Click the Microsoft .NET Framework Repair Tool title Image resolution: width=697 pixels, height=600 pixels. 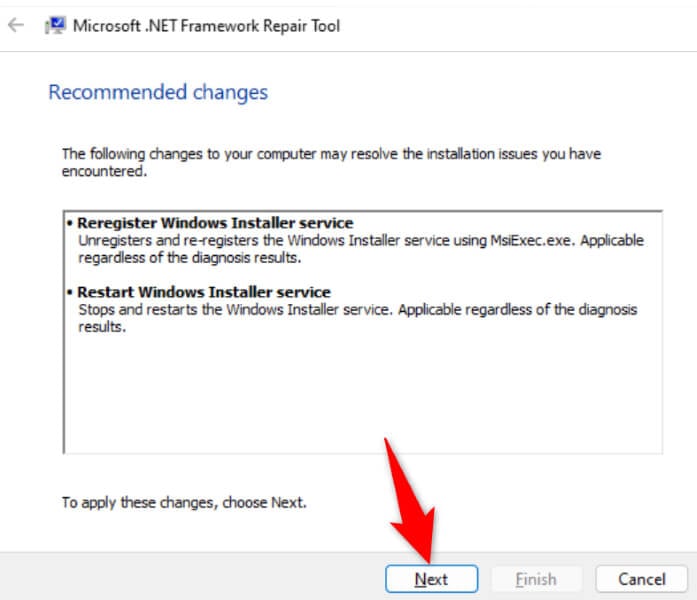click(x=206, y=26)
